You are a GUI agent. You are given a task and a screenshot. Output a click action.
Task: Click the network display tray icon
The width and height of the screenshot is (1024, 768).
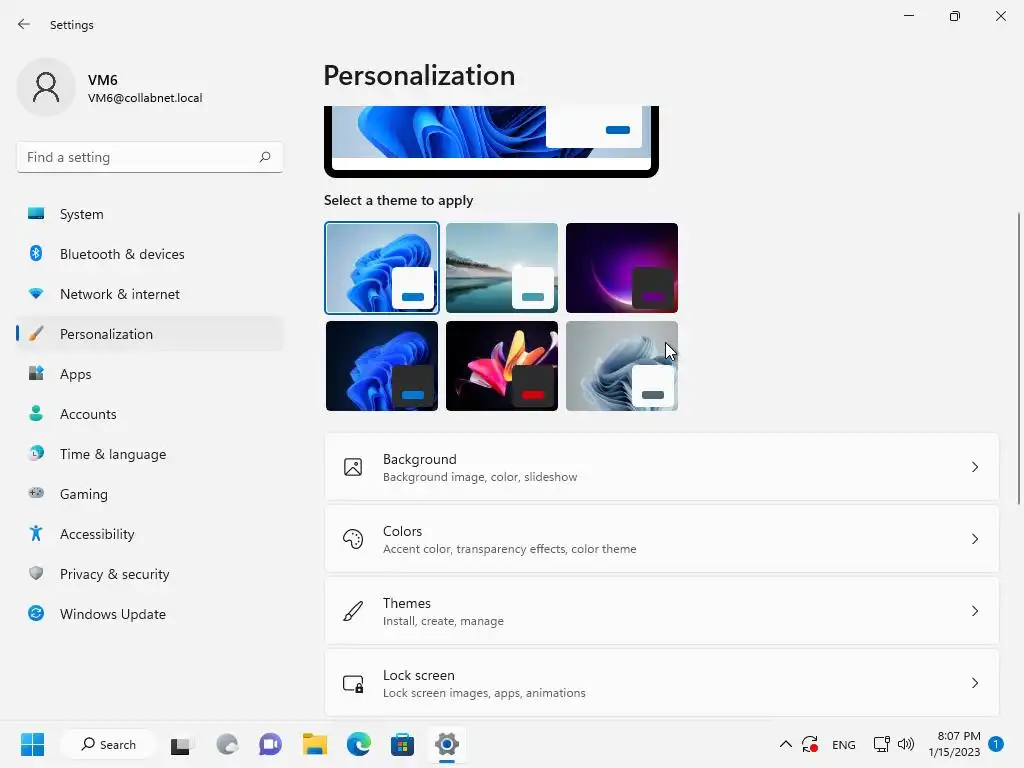point(882,744)
